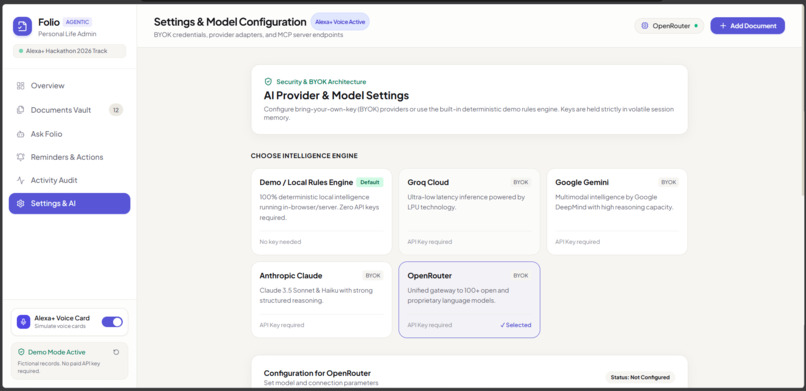The image size is (806, 391).
Task: Toggle the Alexa+ Voice Card switch
Action: pyautogui.click(x=112, y=322)
